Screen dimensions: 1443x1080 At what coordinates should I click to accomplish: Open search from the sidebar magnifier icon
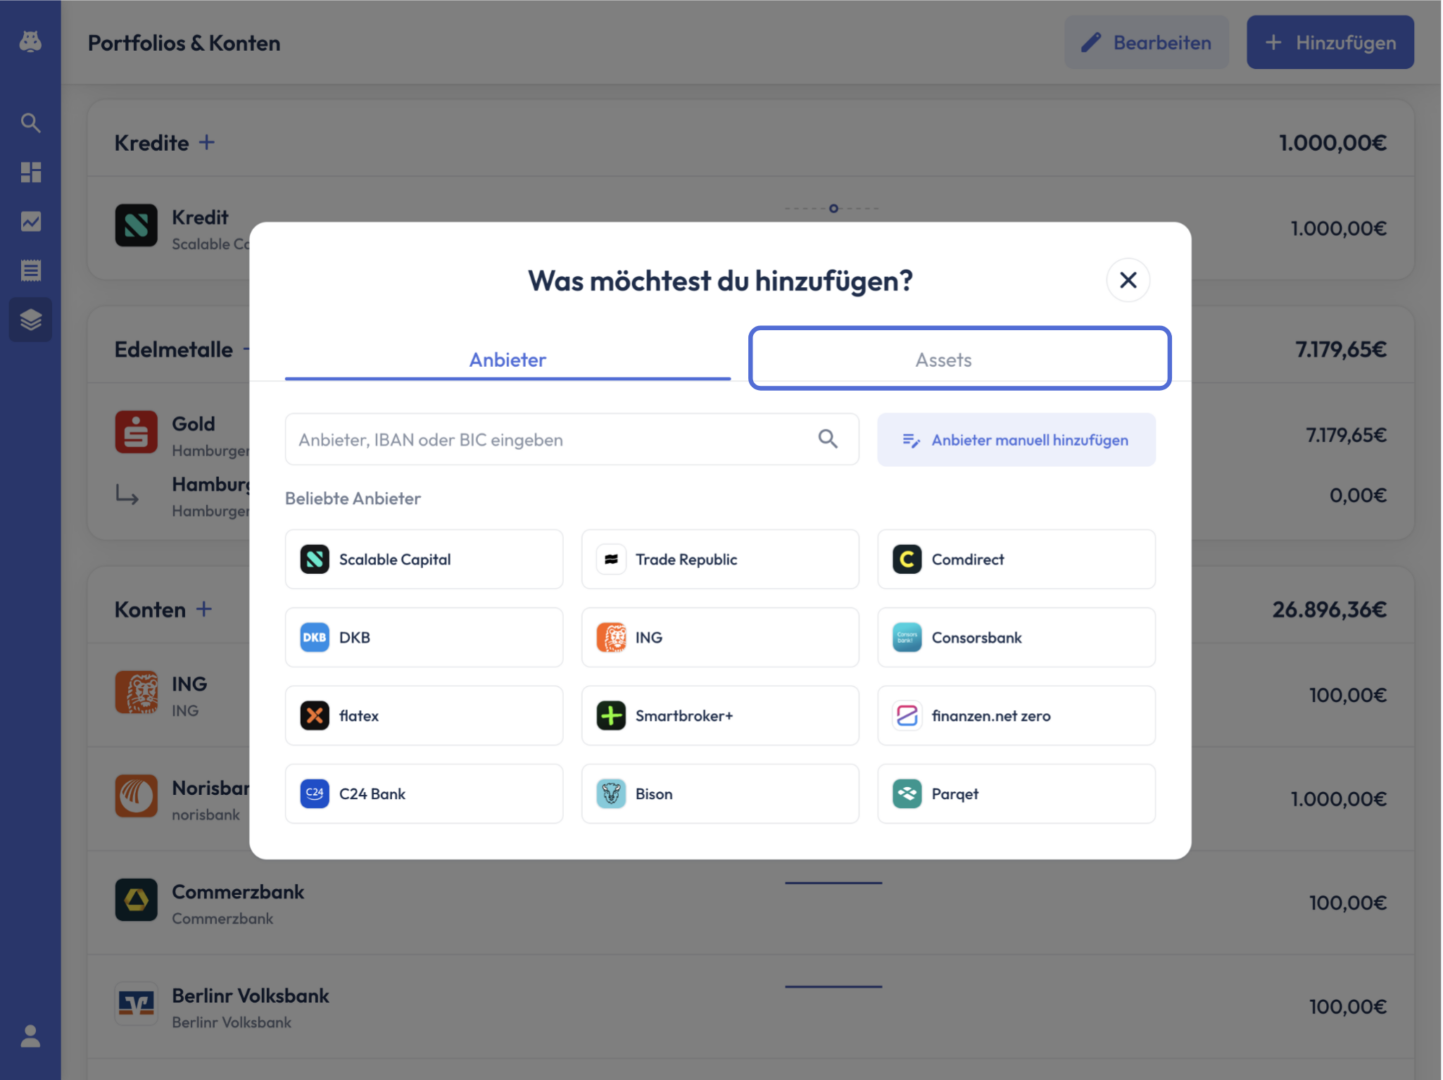[31, 123]
